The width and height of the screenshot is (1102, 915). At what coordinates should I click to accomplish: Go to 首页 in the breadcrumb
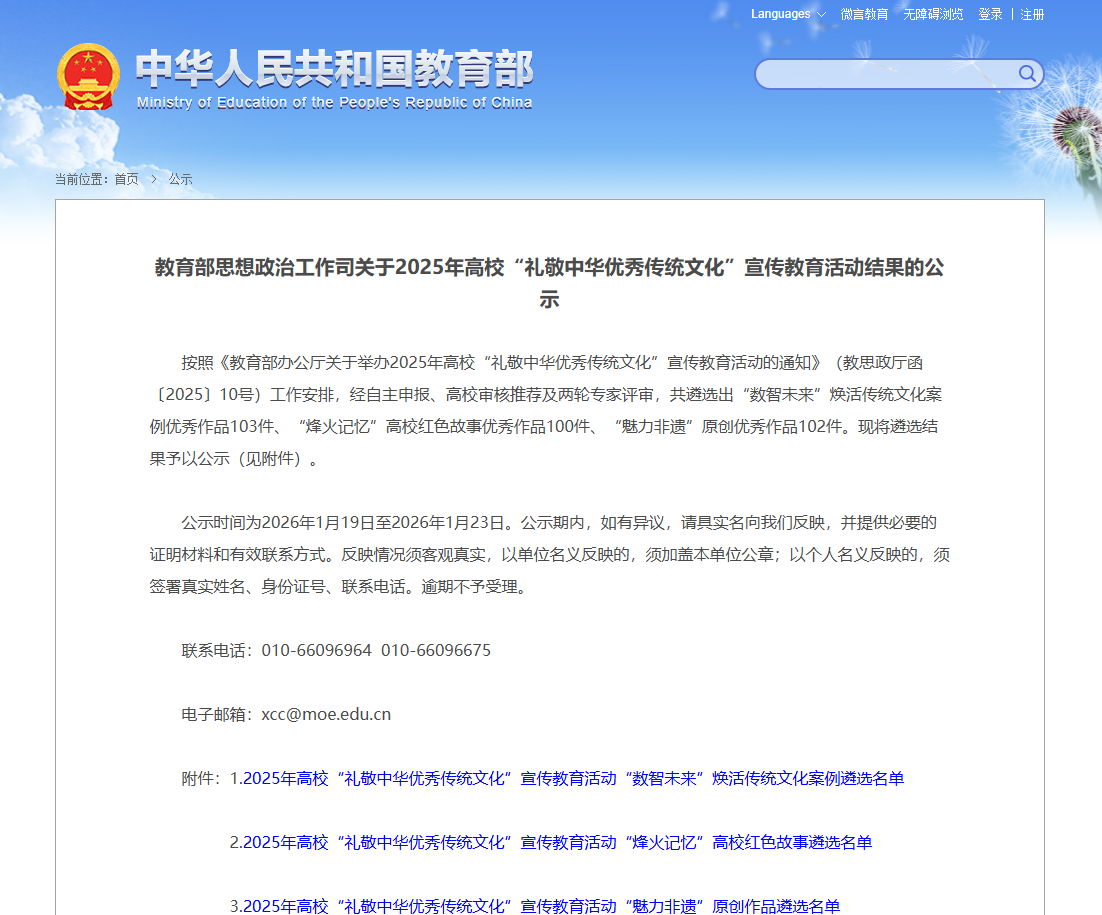(x=126, y=179)
